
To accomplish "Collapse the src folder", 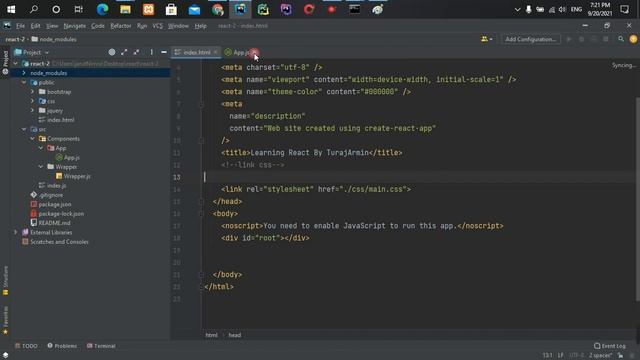I will coord(24,129).
